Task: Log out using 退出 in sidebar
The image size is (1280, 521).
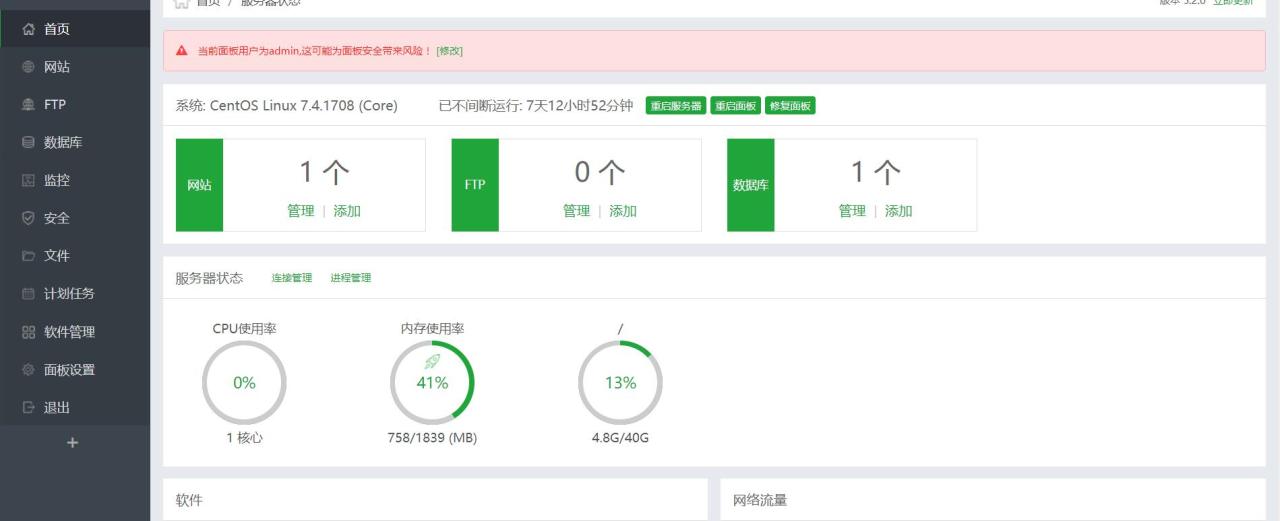Action: pos(56,408)
